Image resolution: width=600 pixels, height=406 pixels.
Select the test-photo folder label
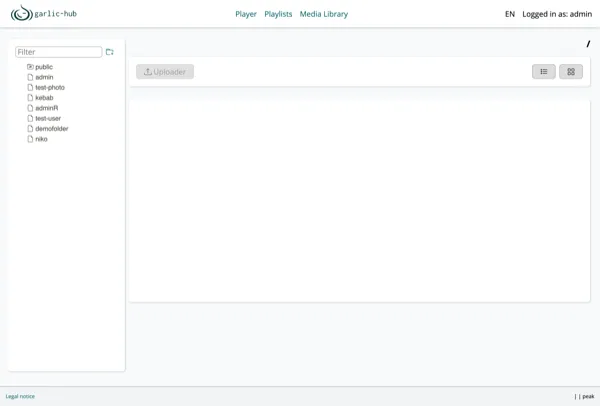tap(50, 88)
